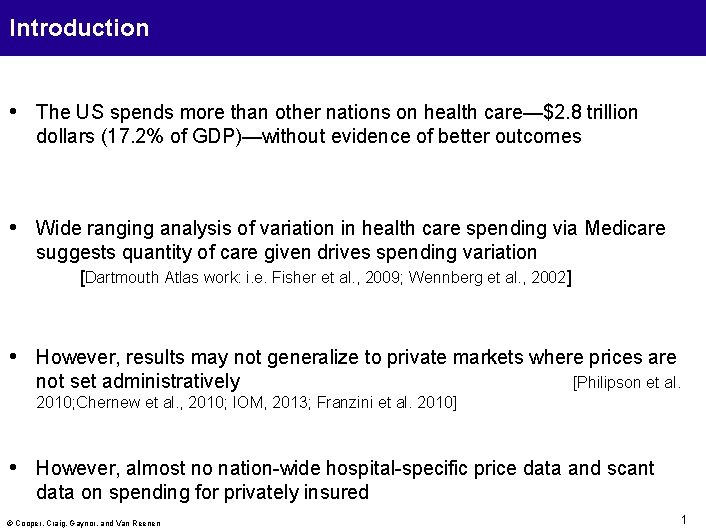
Task: Select the first bullet about US spending
Action: pos(337,124)
